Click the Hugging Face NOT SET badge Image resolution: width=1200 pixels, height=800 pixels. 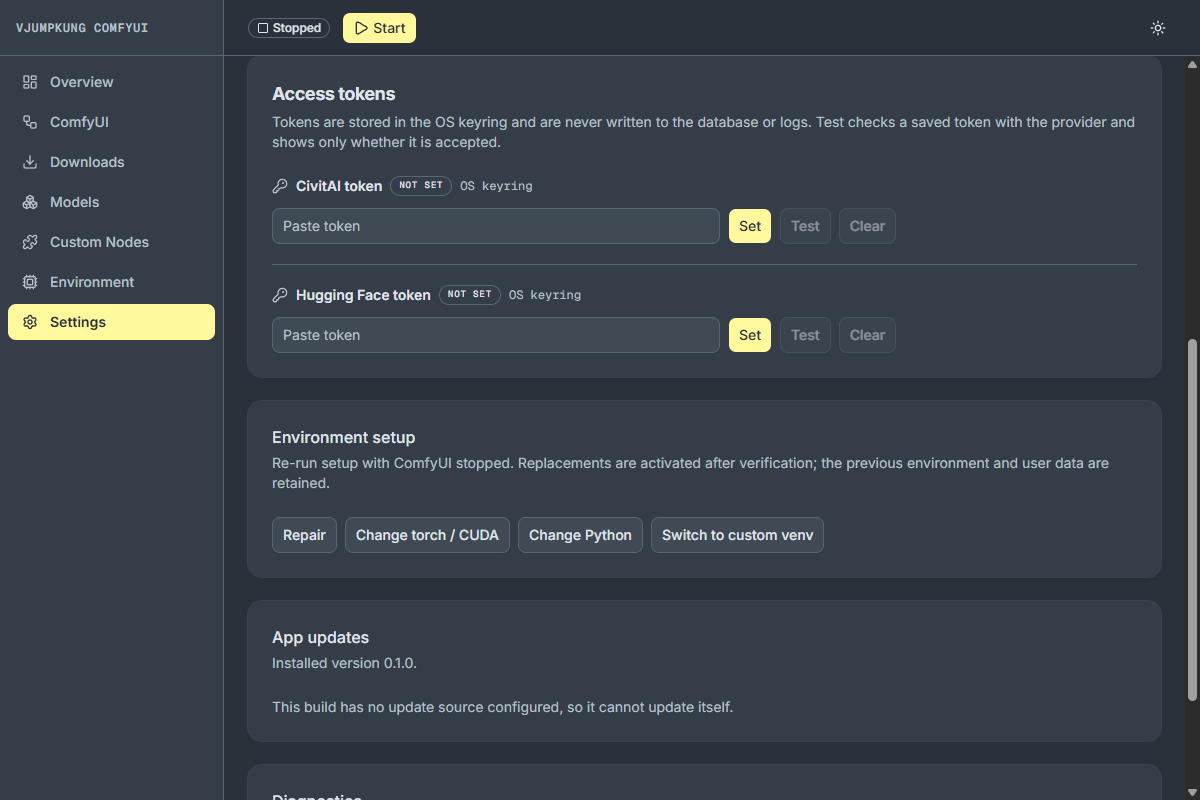pyautogui.click(x=470, y=295)
